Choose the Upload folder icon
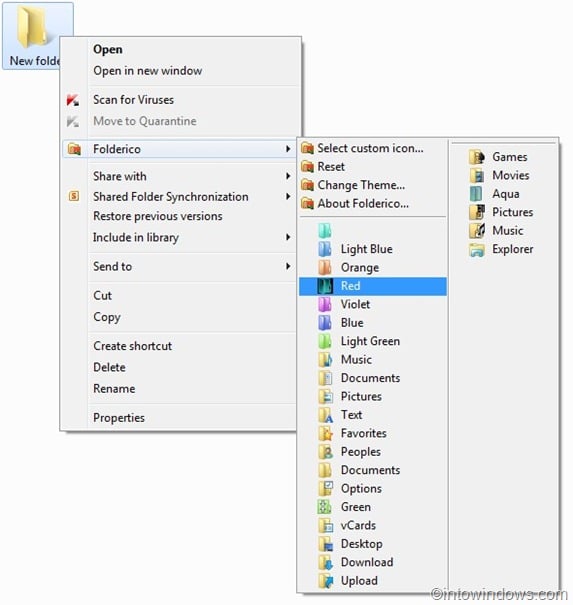 point(326,581)
